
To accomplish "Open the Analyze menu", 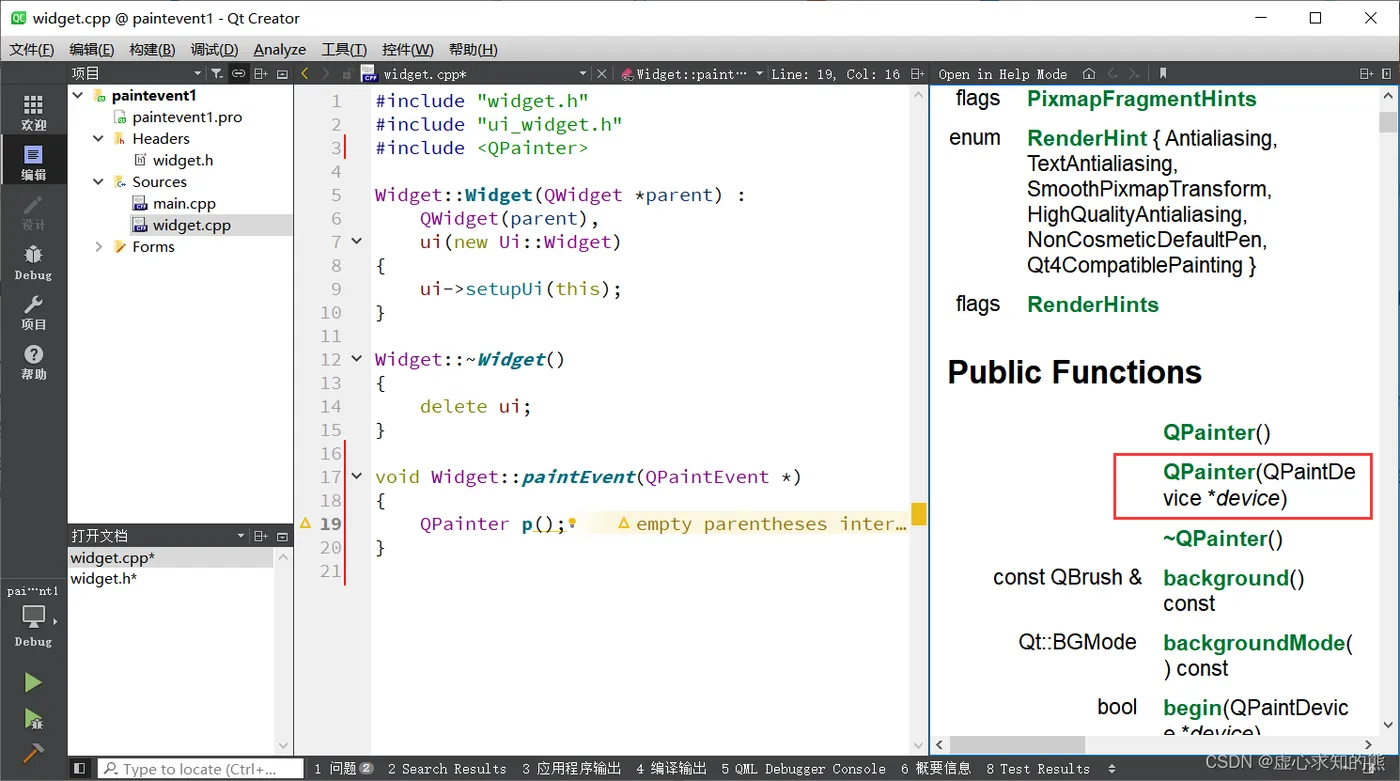I will [280, 49].
